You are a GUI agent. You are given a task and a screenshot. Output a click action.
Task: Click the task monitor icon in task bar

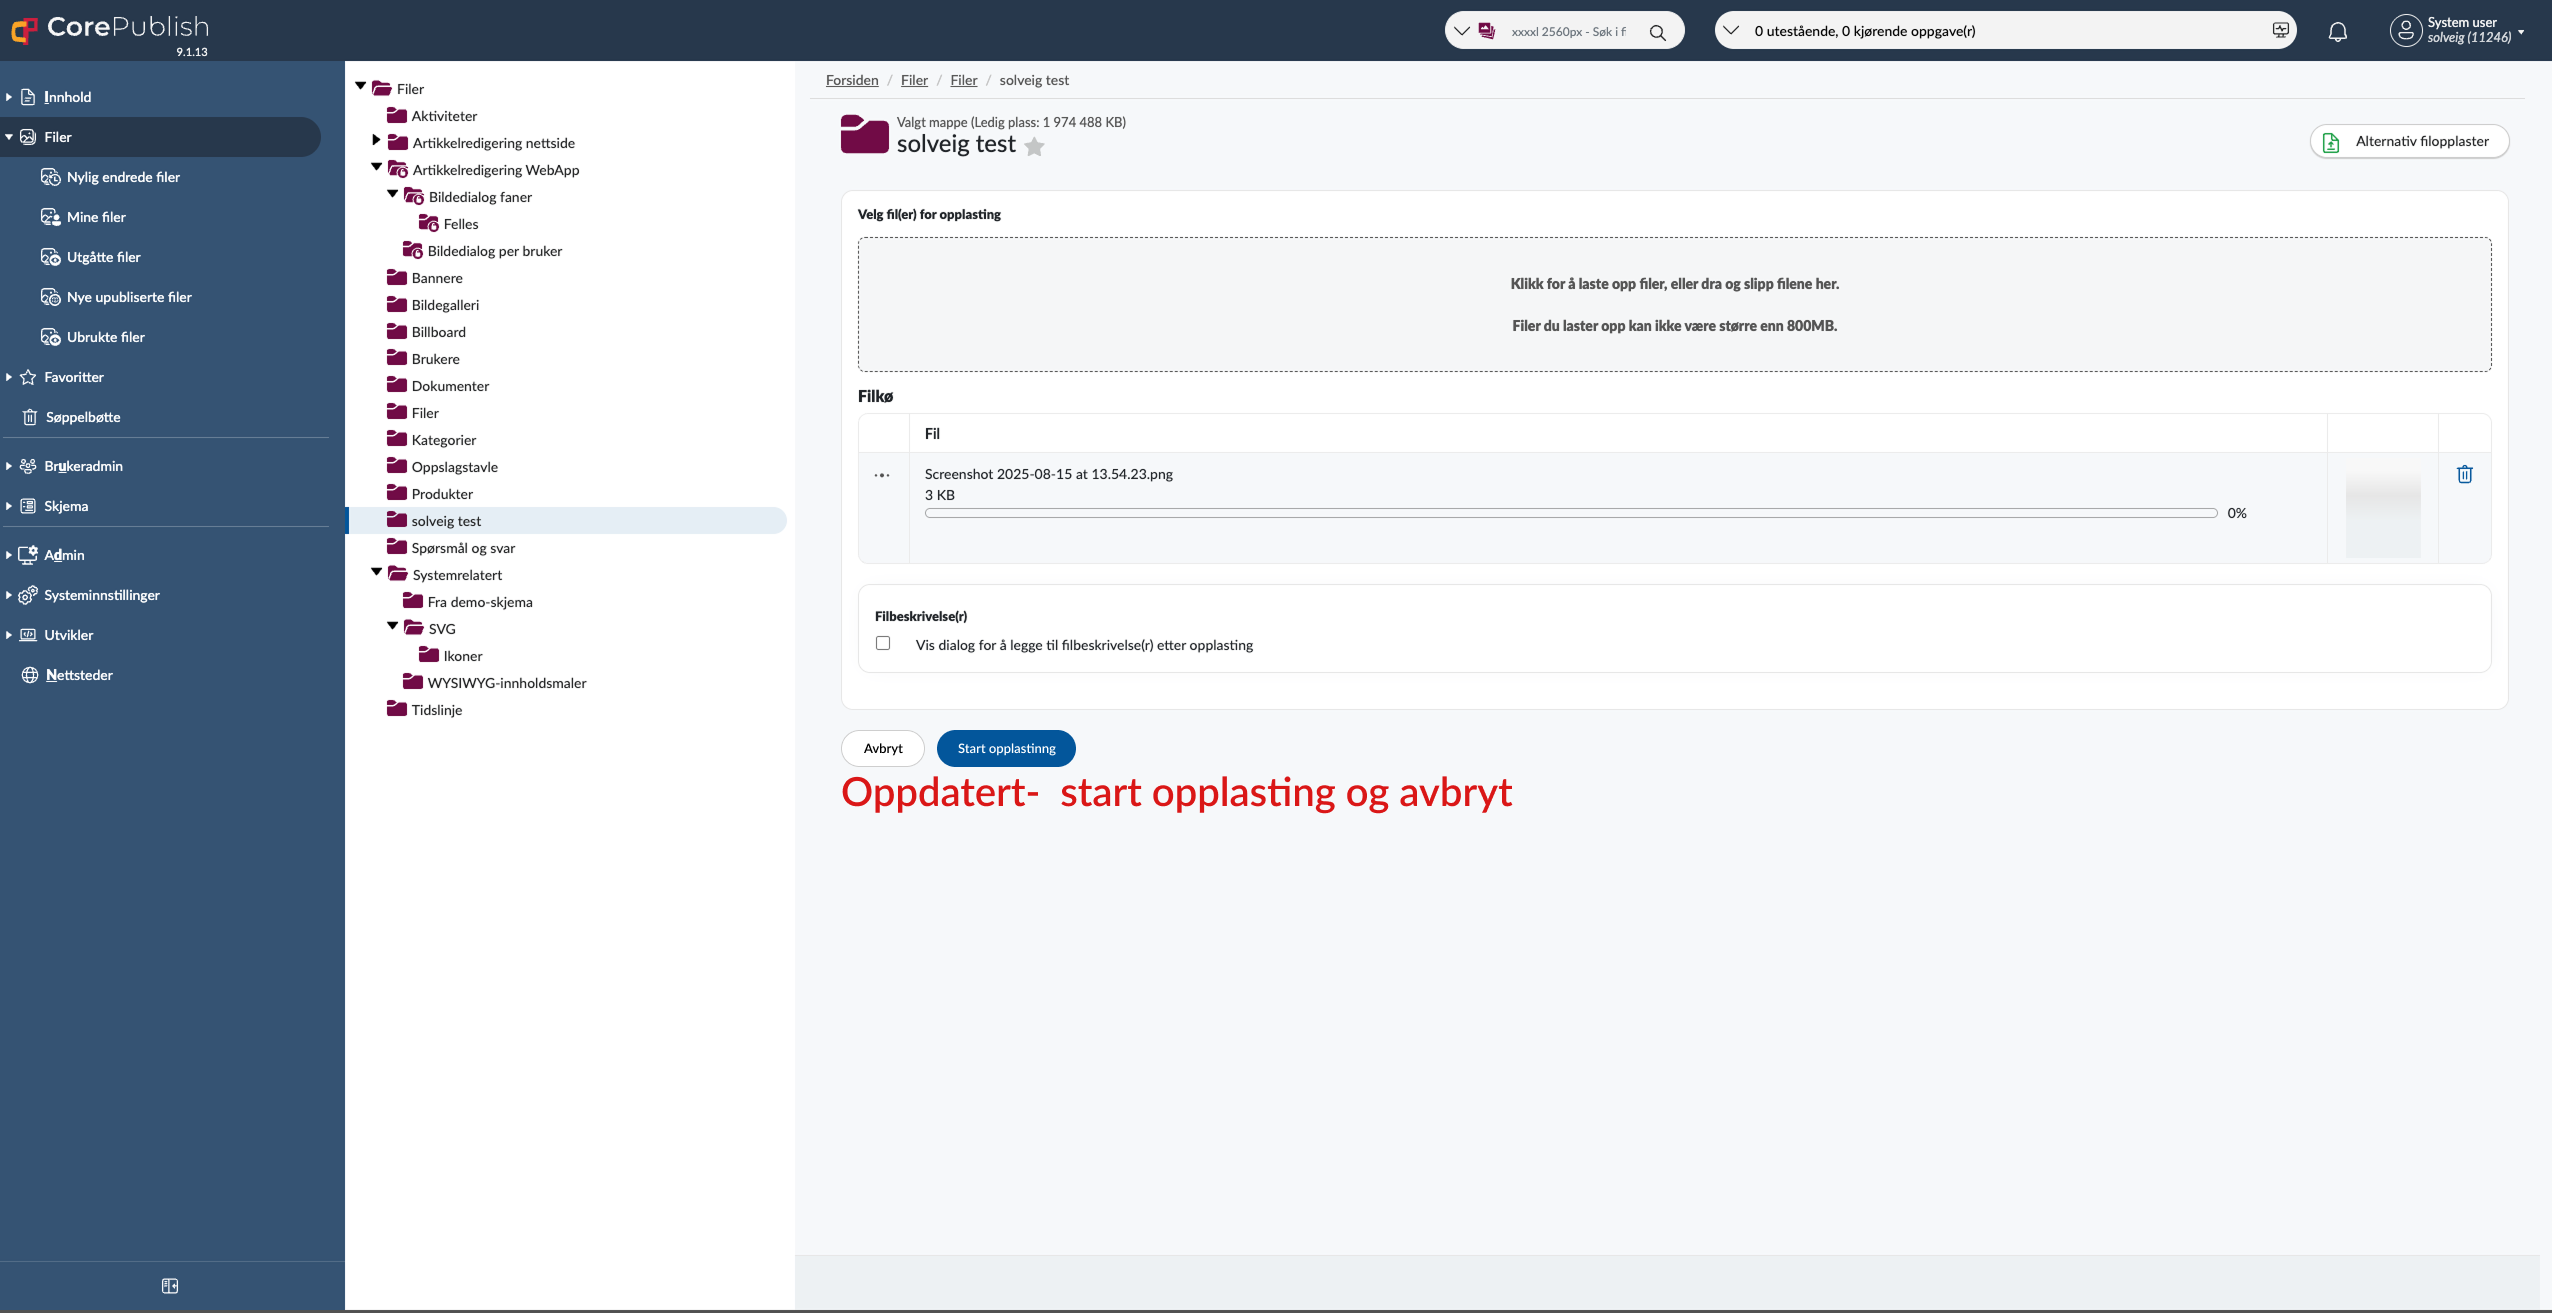(x=2280, y=30)
